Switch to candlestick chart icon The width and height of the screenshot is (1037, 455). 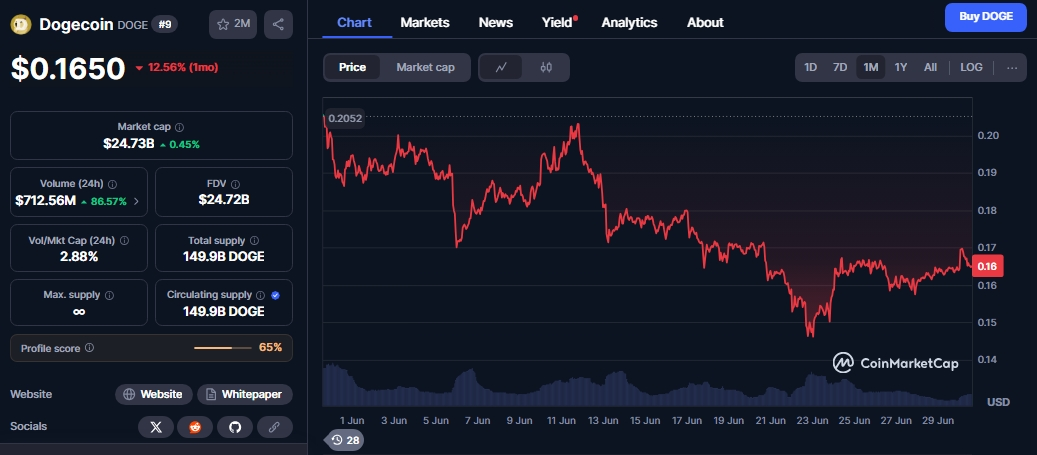click(546, 67)
